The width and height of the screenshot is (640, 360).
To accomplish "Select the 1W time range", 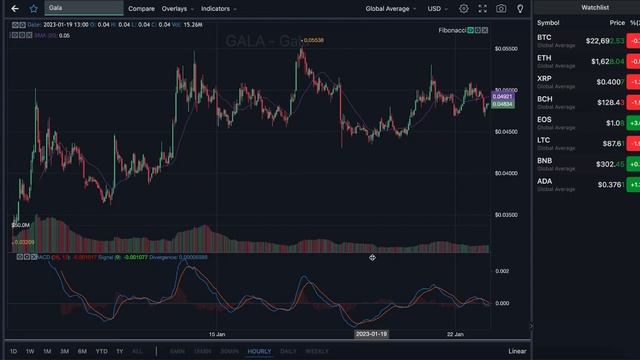I will (x=30, y=351).
